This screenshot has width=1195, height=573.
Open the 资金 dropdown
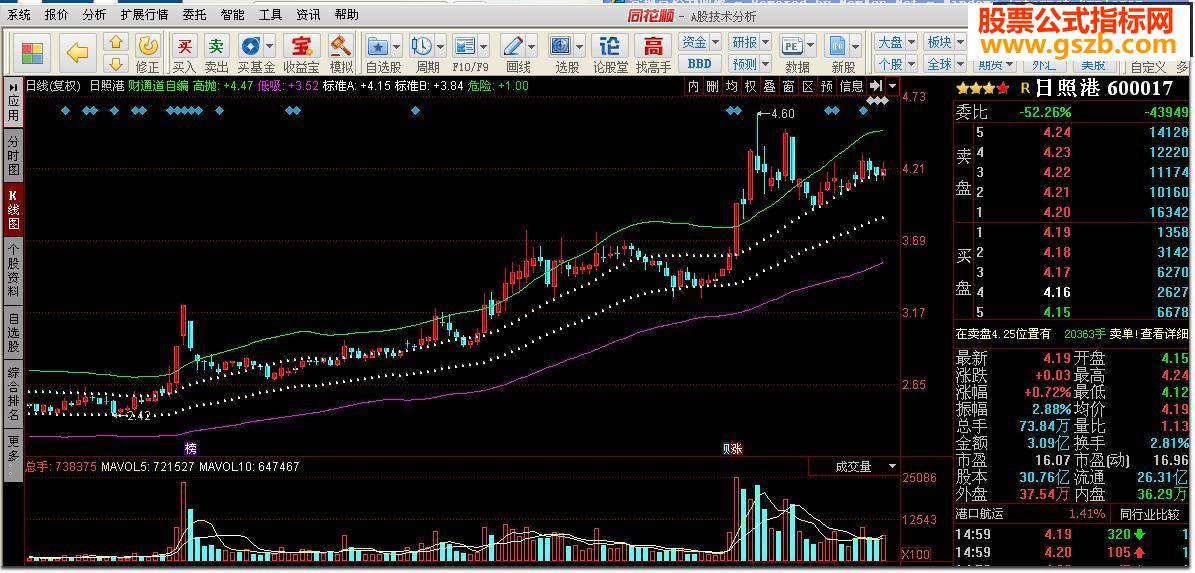click(700, 42)
